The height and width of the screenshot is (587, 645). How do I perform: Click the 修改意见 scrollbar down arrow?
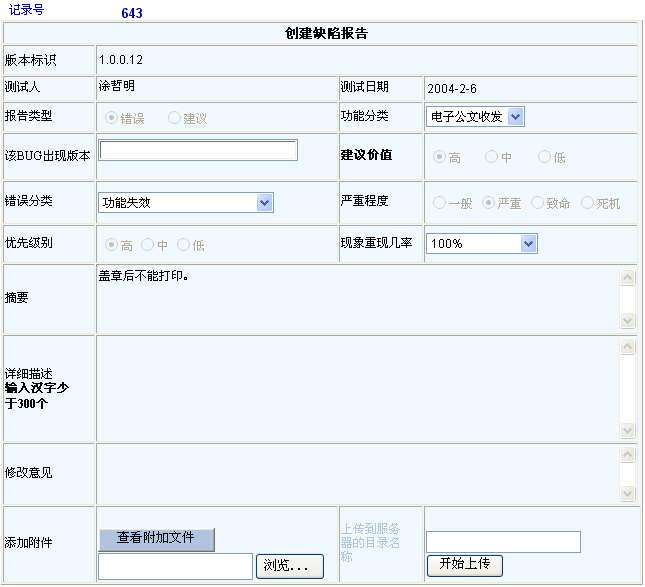point(627,493)
